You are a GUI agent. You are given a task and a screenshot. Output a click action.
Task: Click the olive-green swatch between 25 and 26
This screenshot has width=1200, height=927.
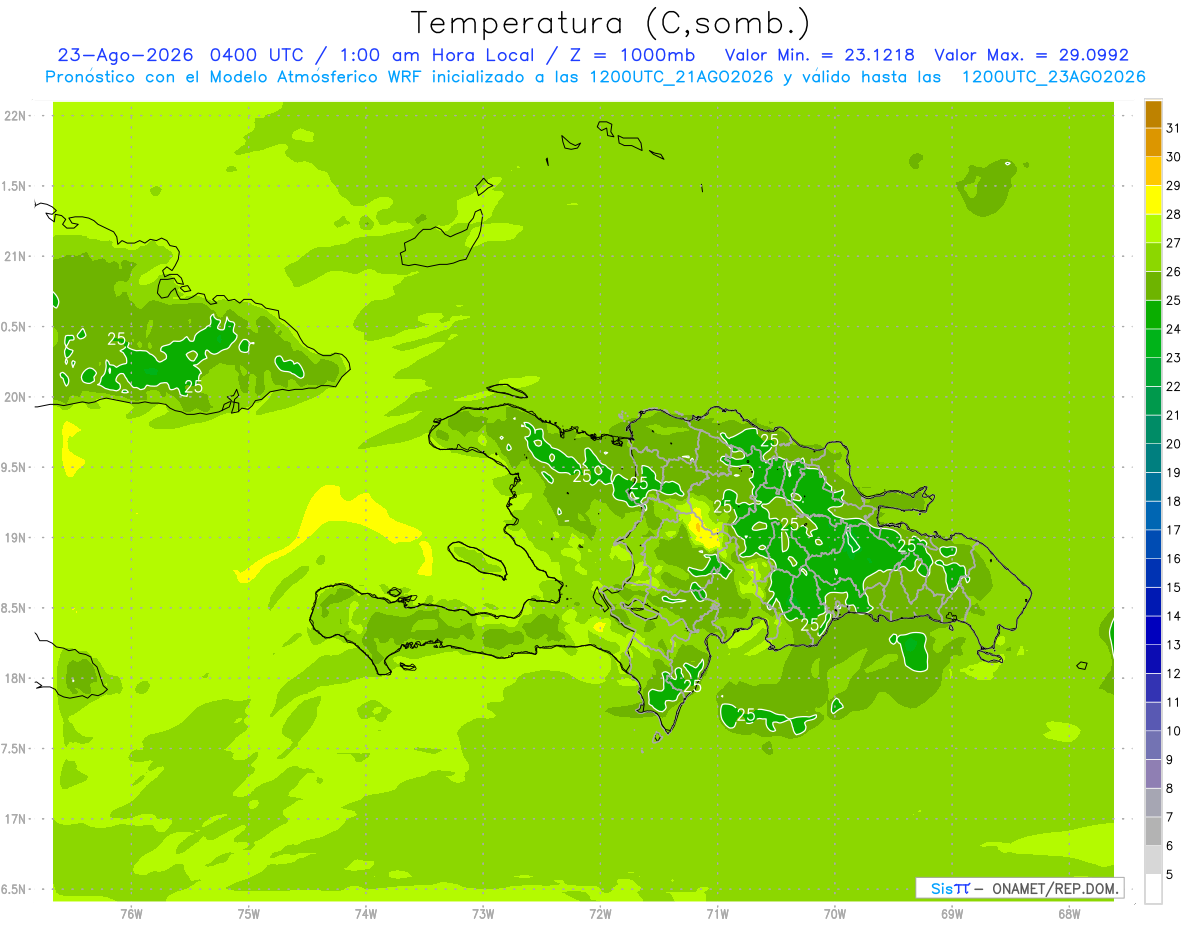[x=1153, y=287]
